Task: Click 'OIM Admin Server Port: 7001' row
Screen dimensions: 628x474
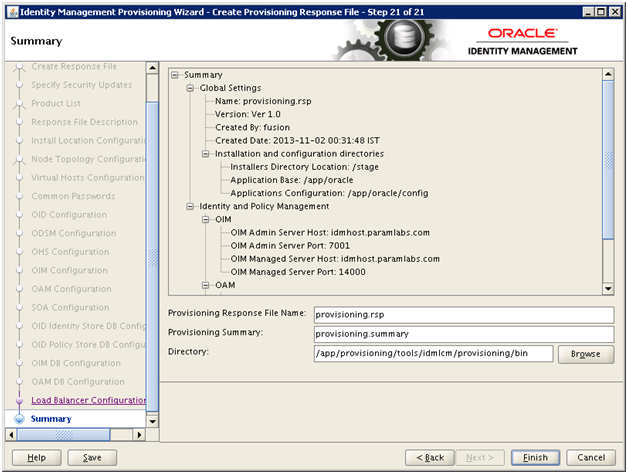Action: tap(290, 246)
